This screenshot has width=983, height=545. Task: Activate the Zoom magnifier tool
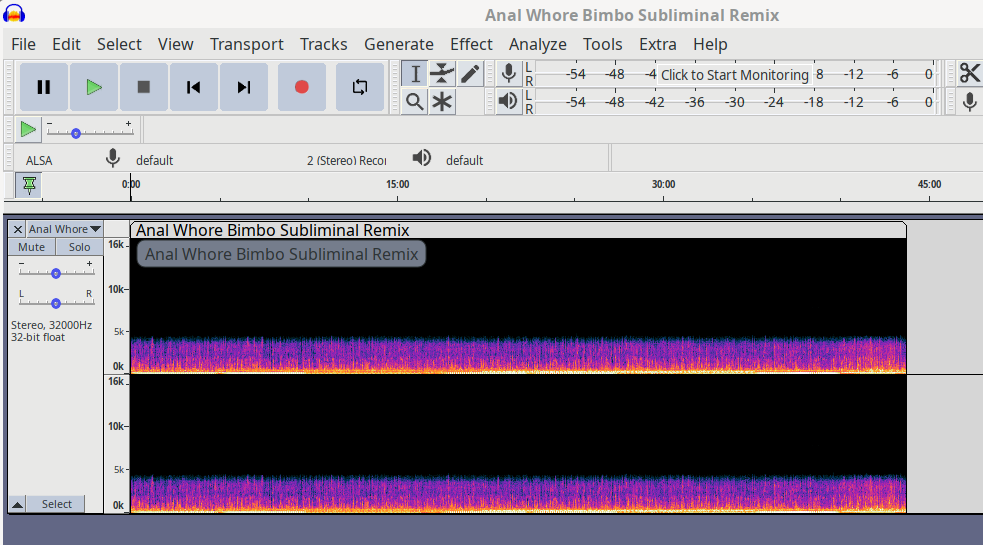415,101
